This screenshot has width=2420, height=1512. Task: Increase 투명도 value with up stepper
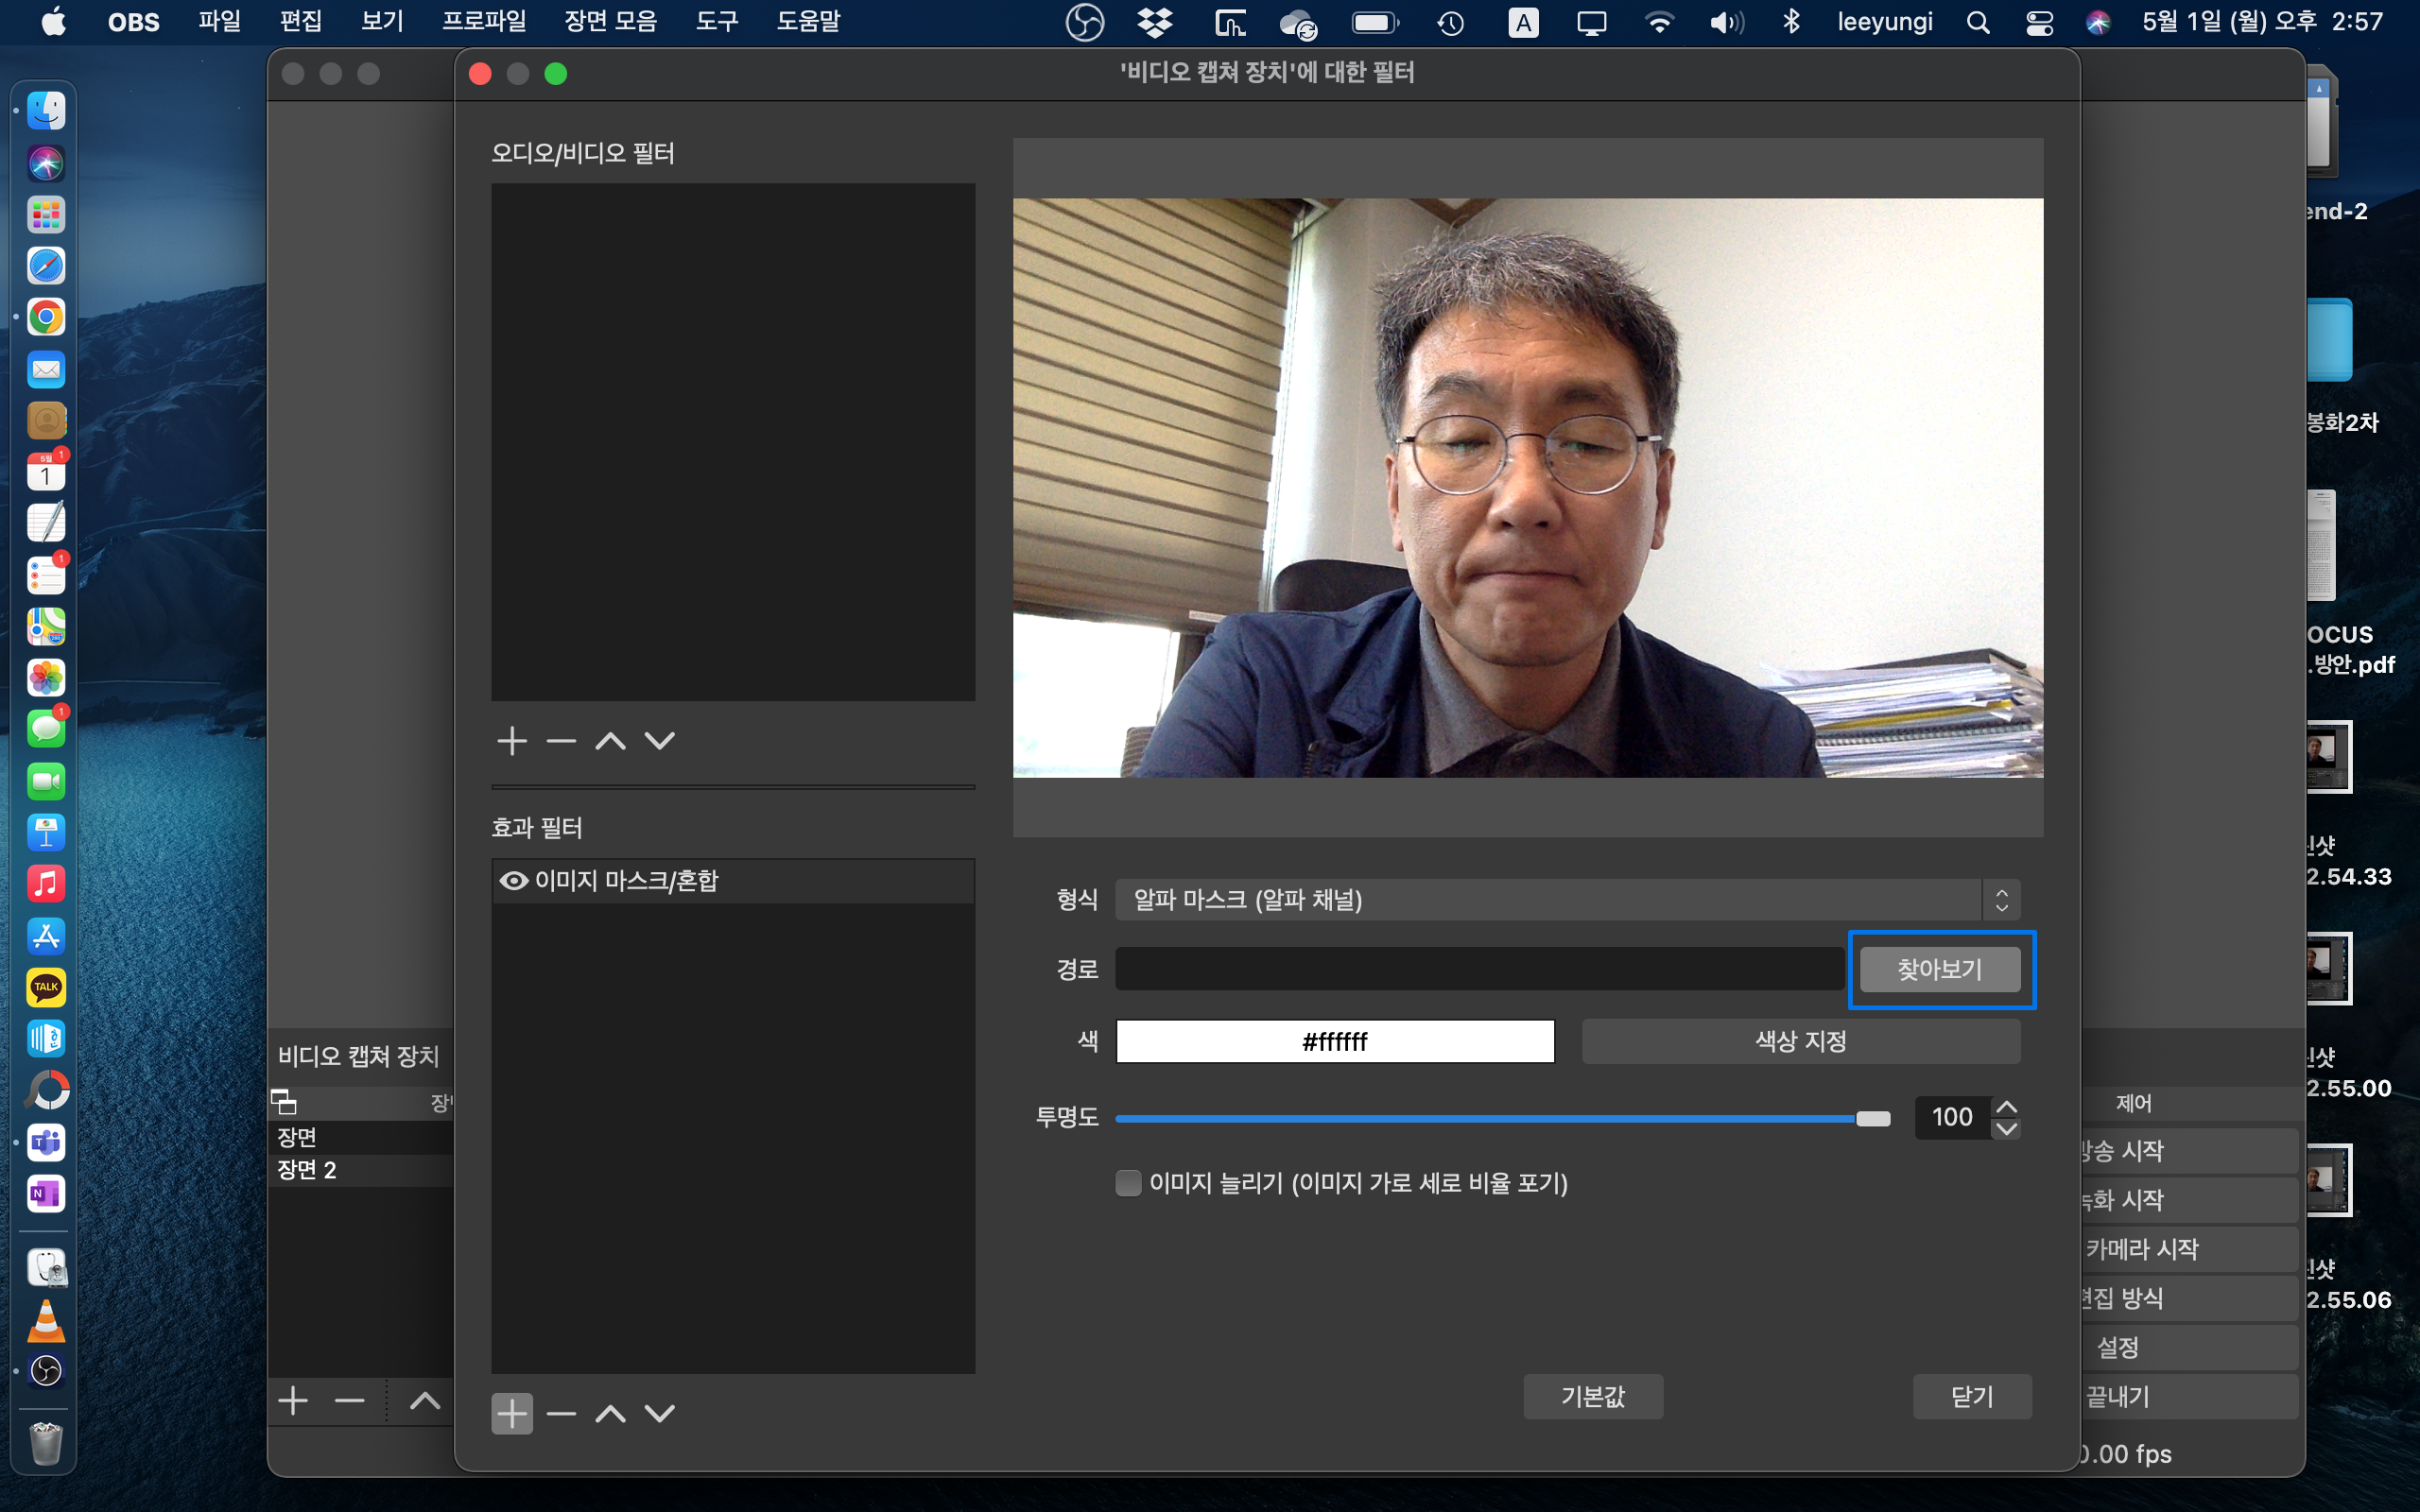[2006, 1106]
